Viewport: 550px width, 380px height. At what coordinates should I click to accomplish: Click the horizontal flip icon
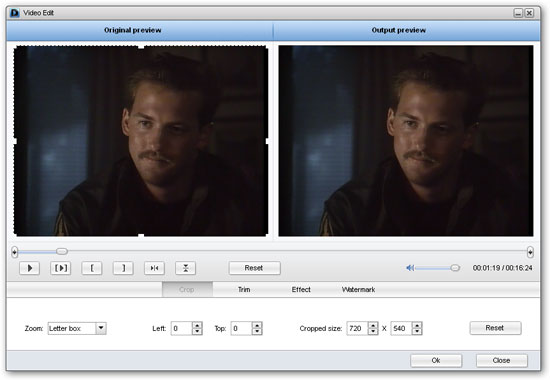[x=154, y=268]
